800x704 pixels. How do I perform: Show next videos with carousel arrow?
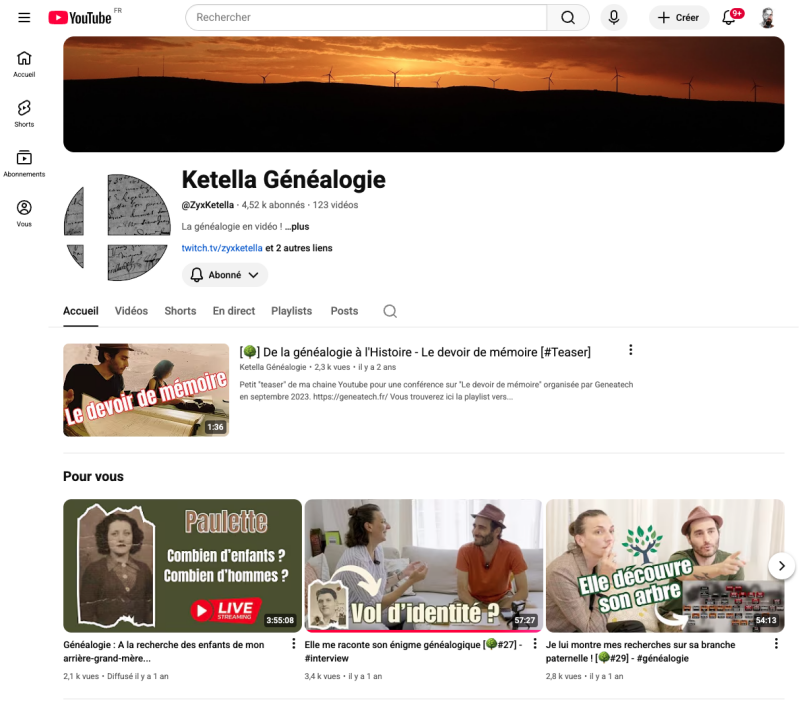[781, 566]
